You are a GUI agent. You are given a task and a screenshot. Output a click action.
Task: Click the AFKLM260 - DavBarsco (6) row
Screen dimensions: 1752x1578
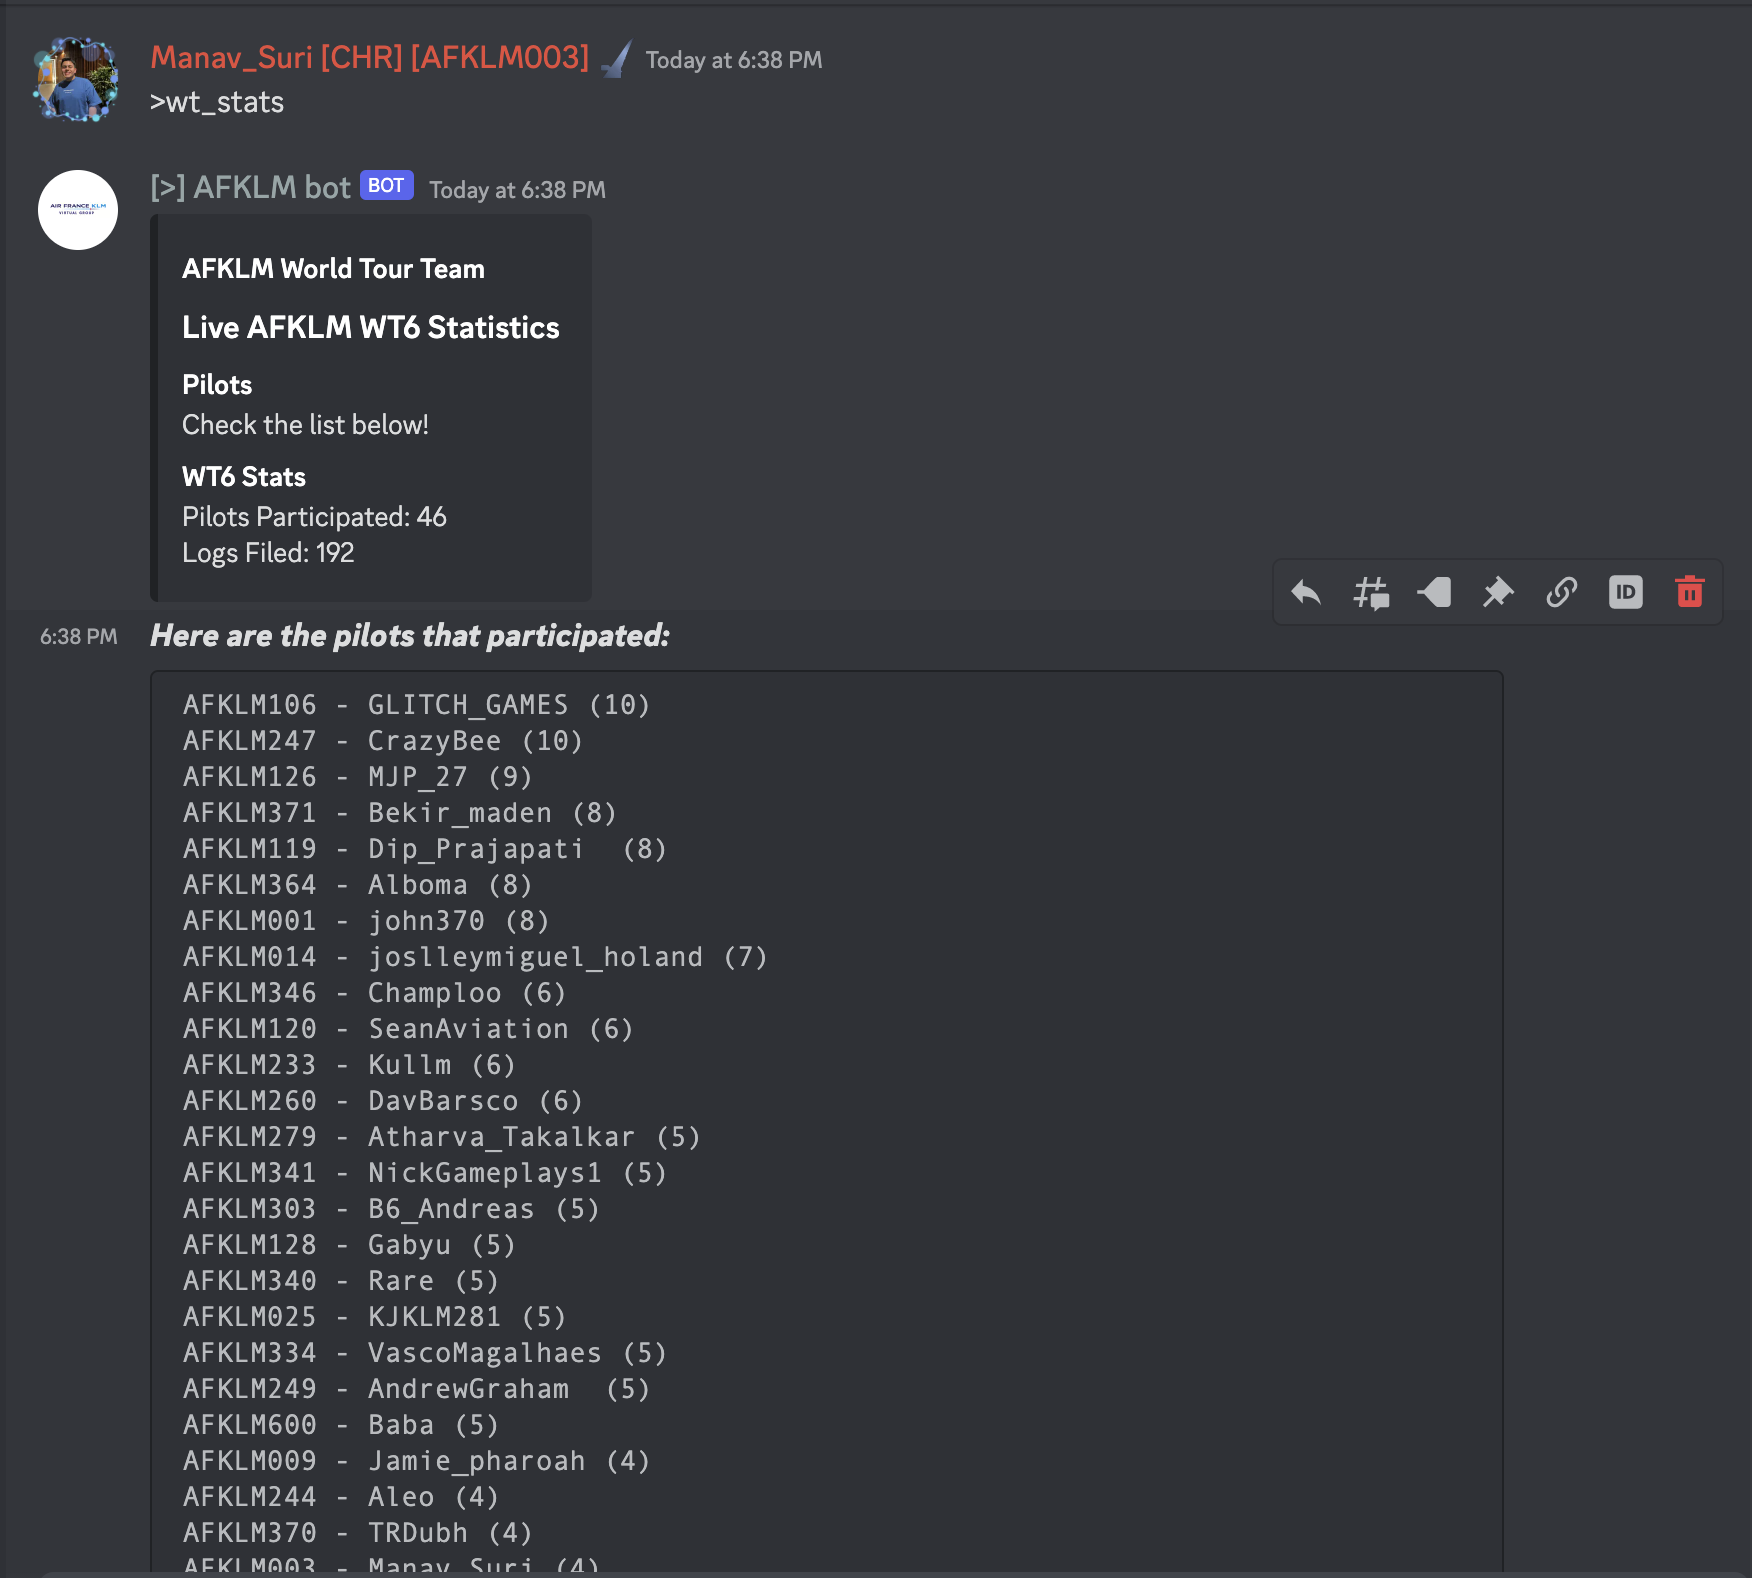point(383,1101)
